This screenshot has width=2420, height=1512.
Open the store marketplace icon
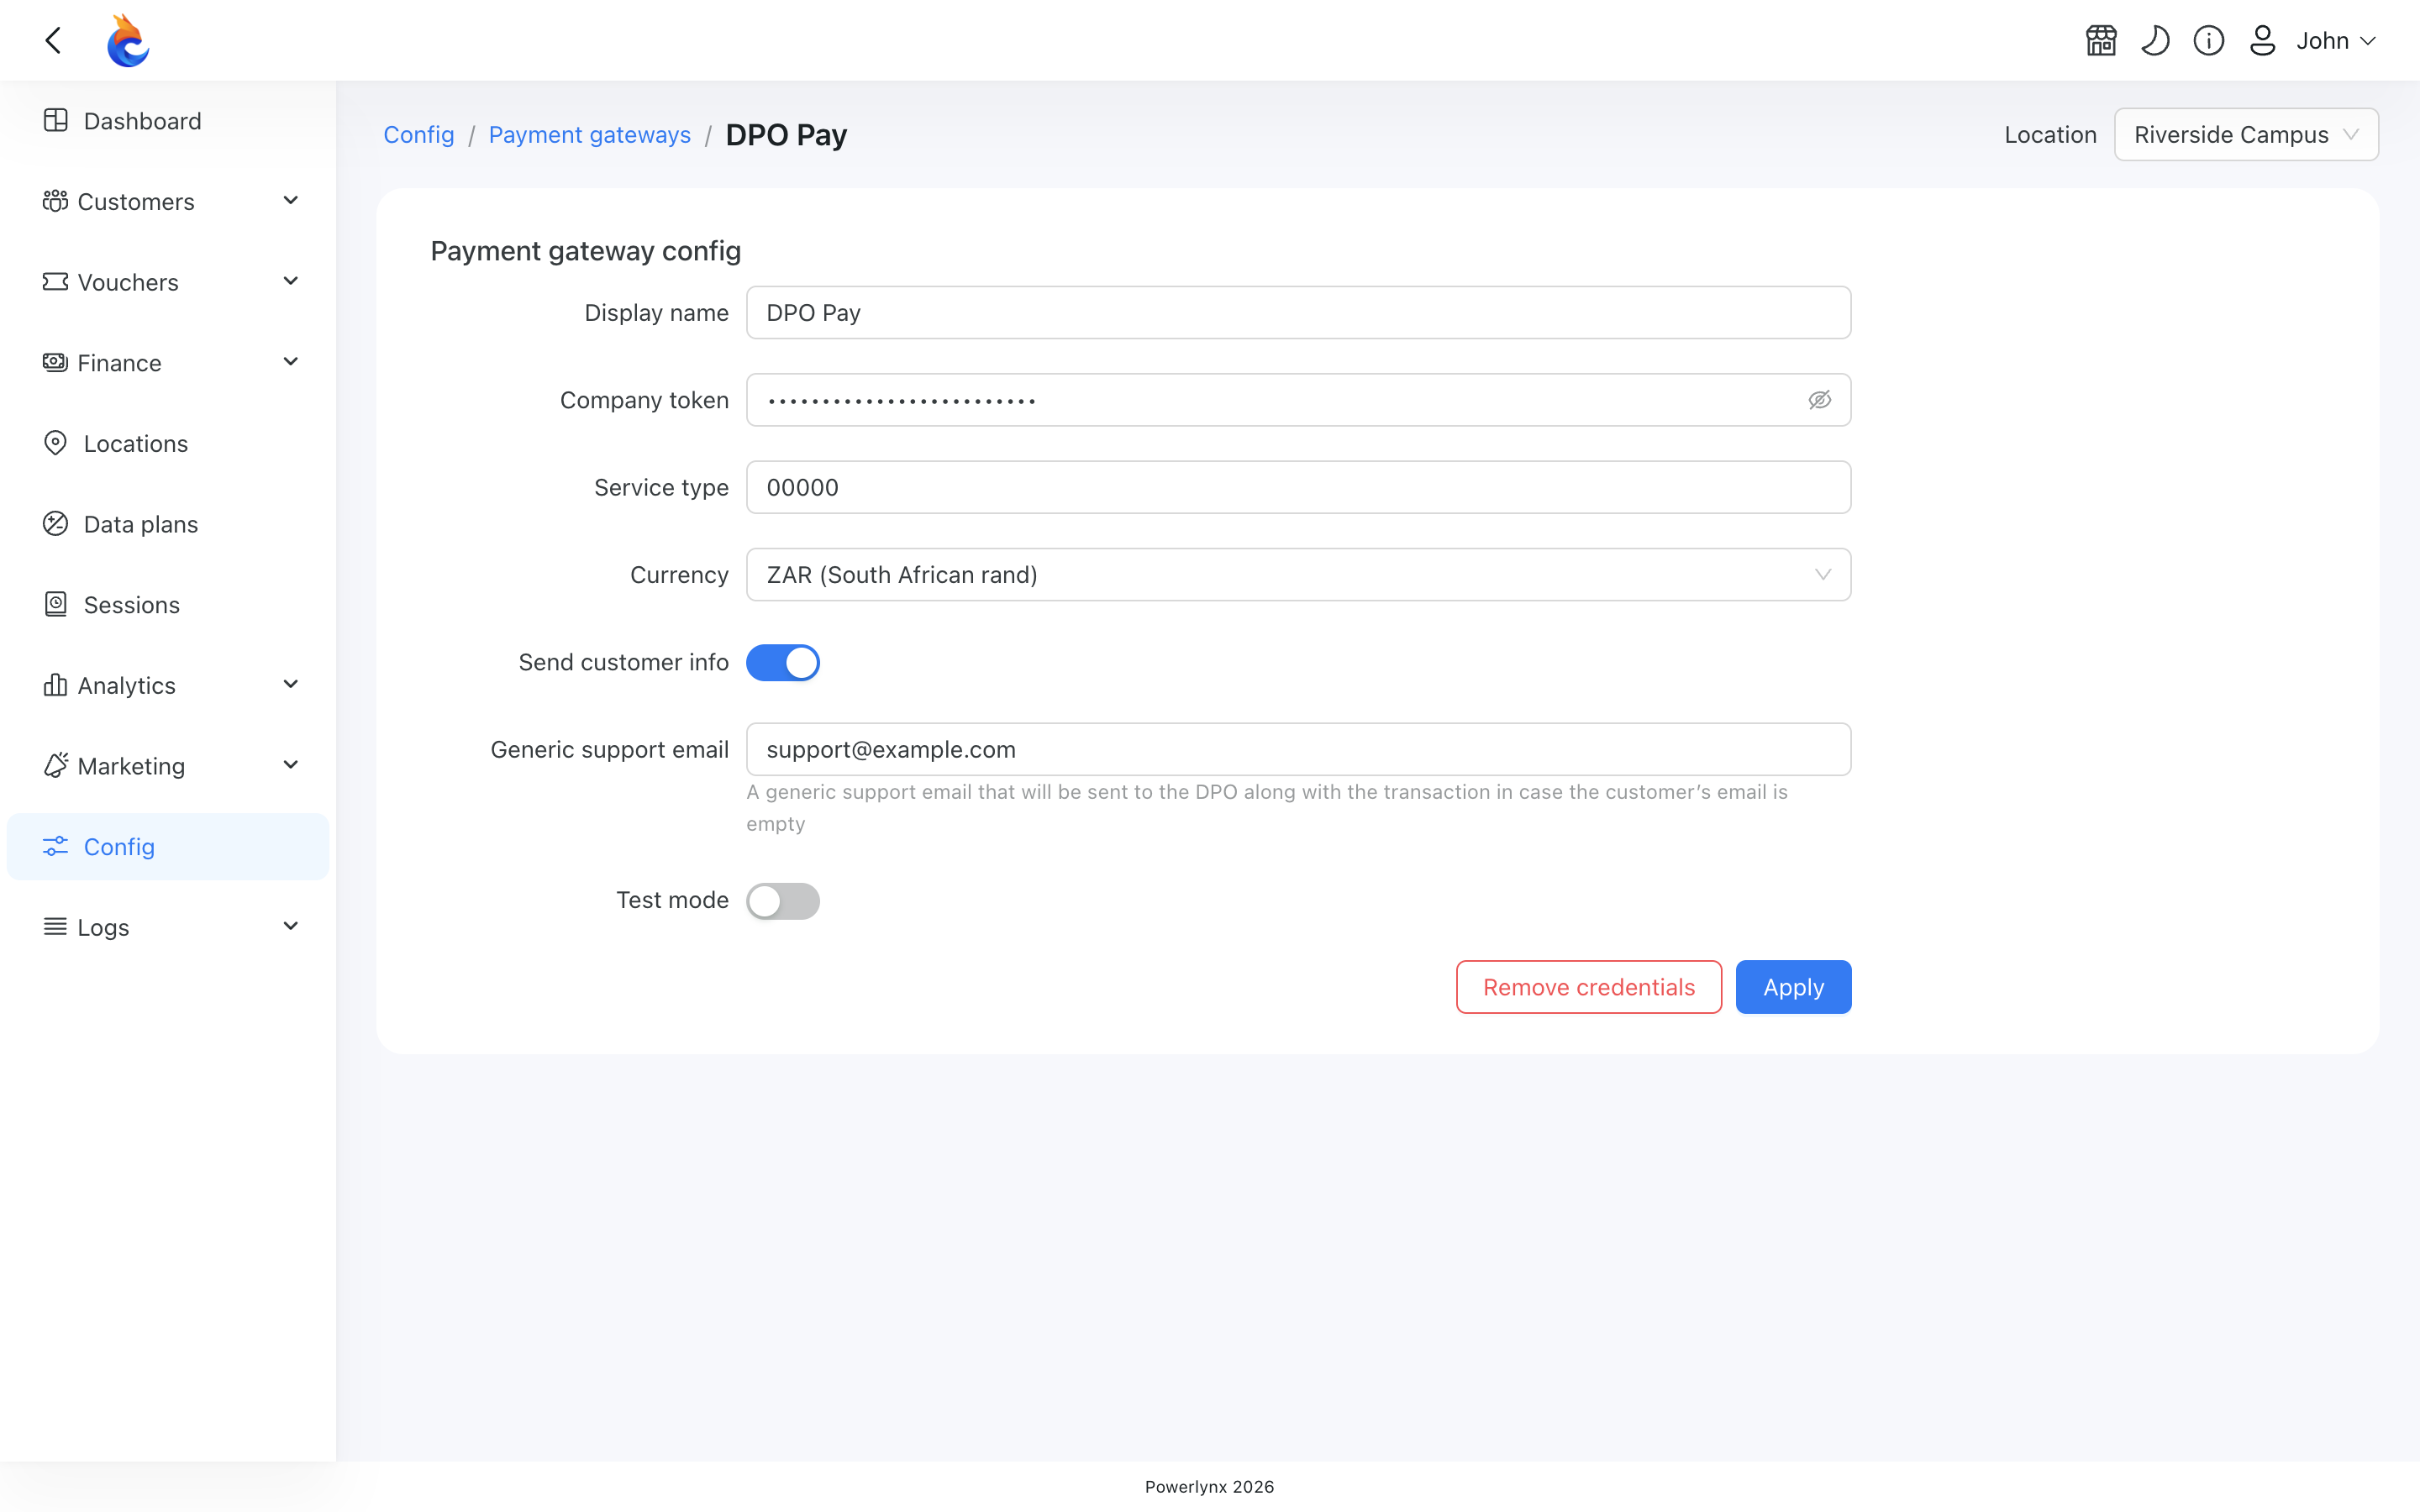(2101, 41)
